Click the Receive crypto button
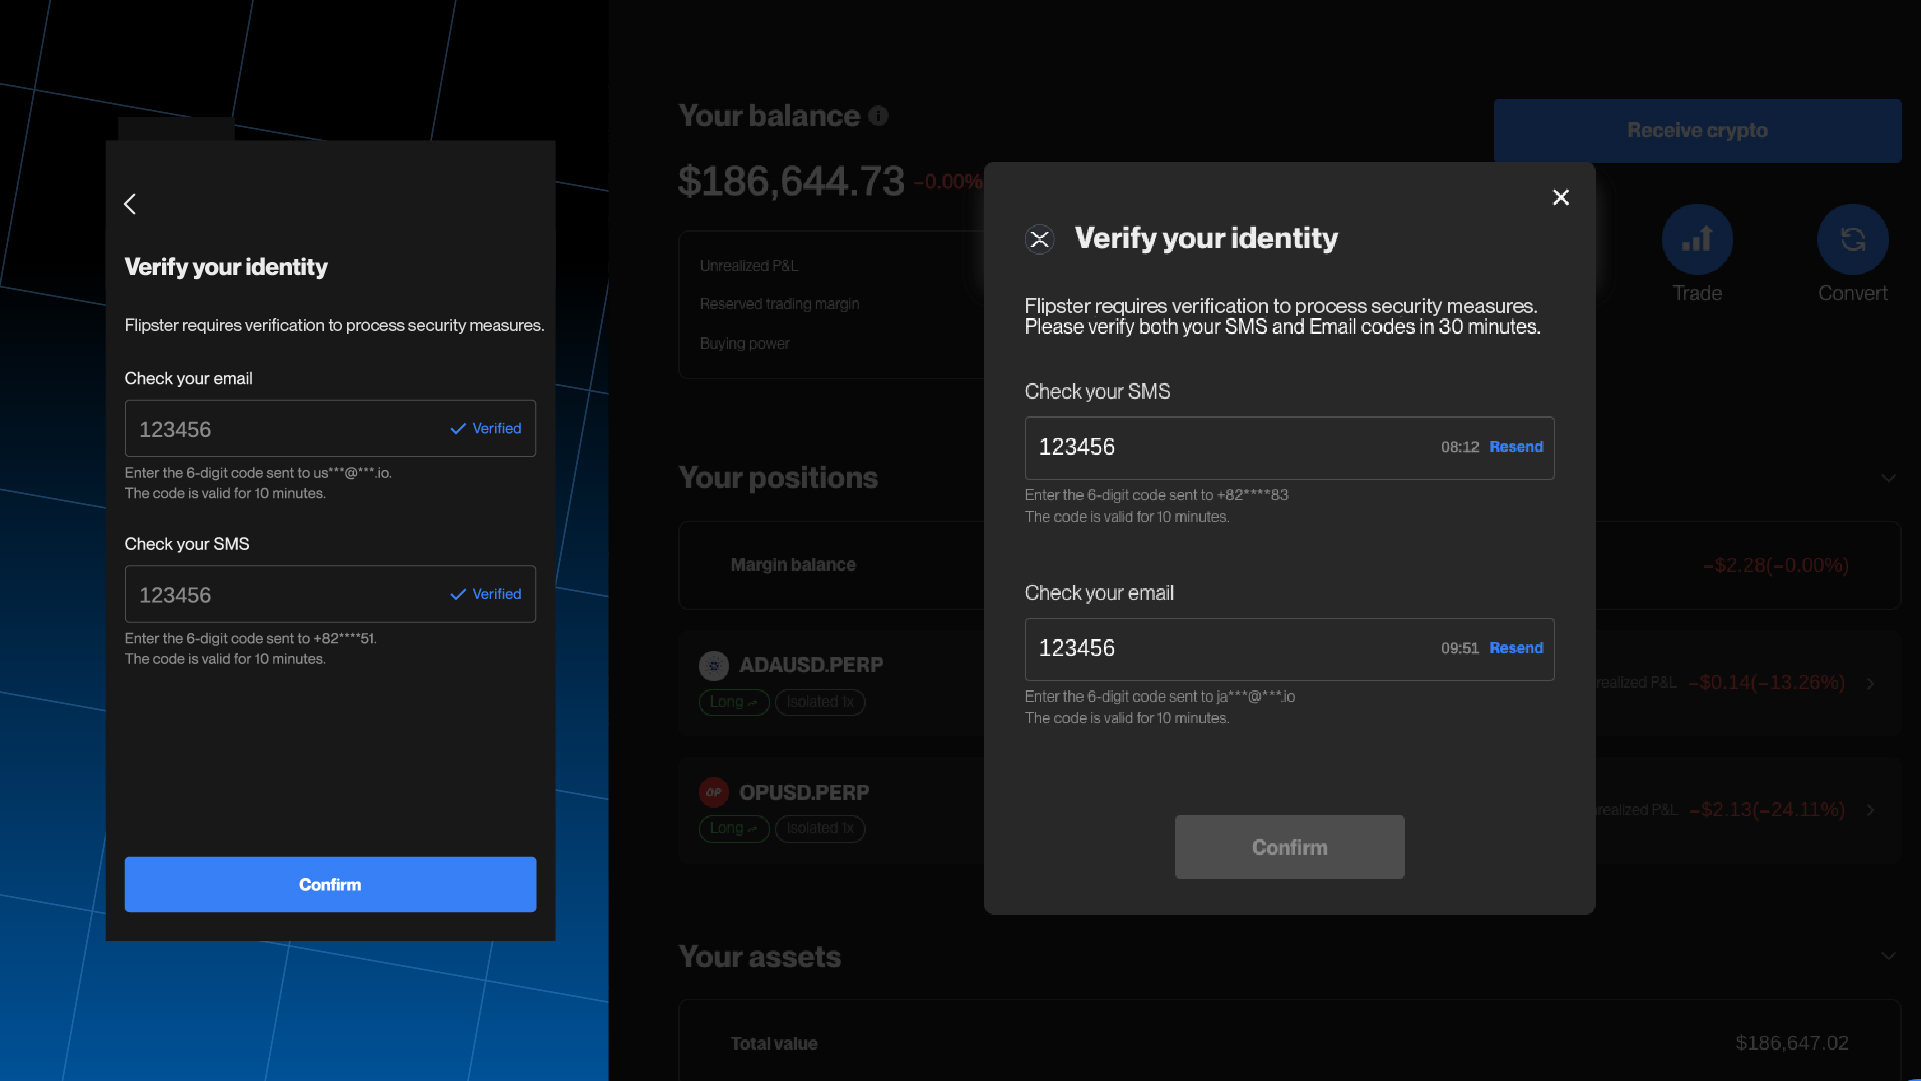1921x1081 pixels. tap(1697, 131)
